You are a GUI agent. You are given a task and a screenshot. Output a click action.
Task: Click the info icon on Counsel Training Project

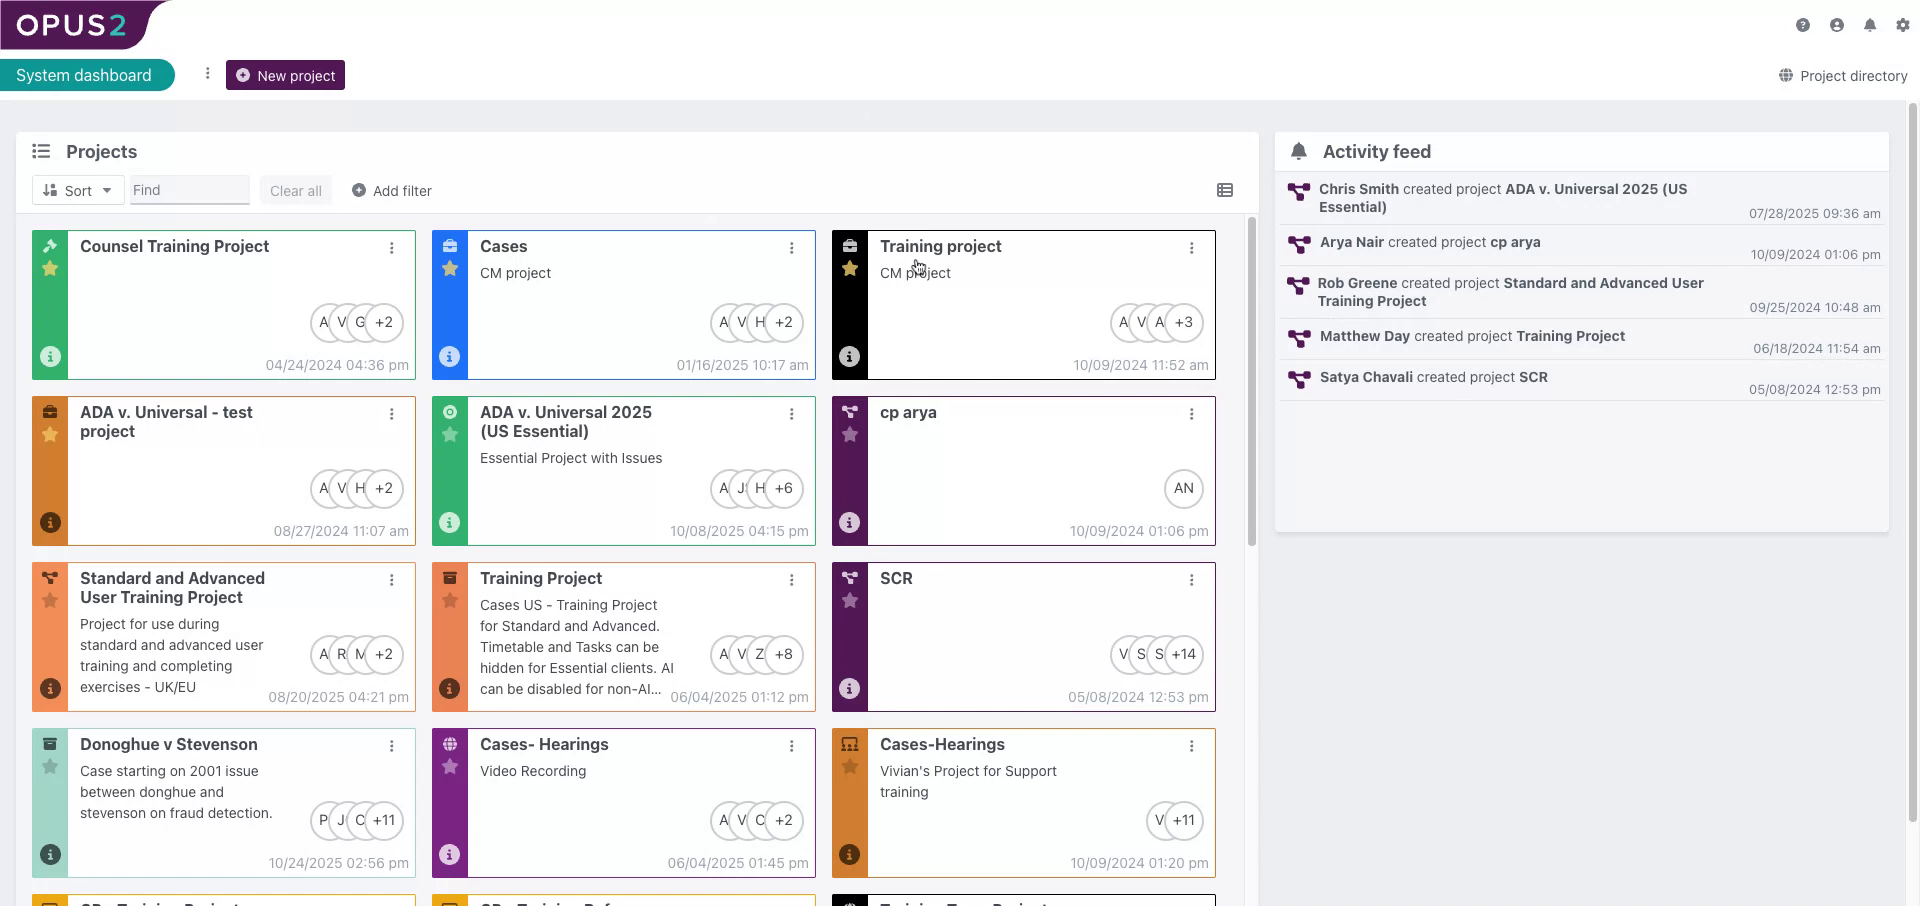[50, 356]
